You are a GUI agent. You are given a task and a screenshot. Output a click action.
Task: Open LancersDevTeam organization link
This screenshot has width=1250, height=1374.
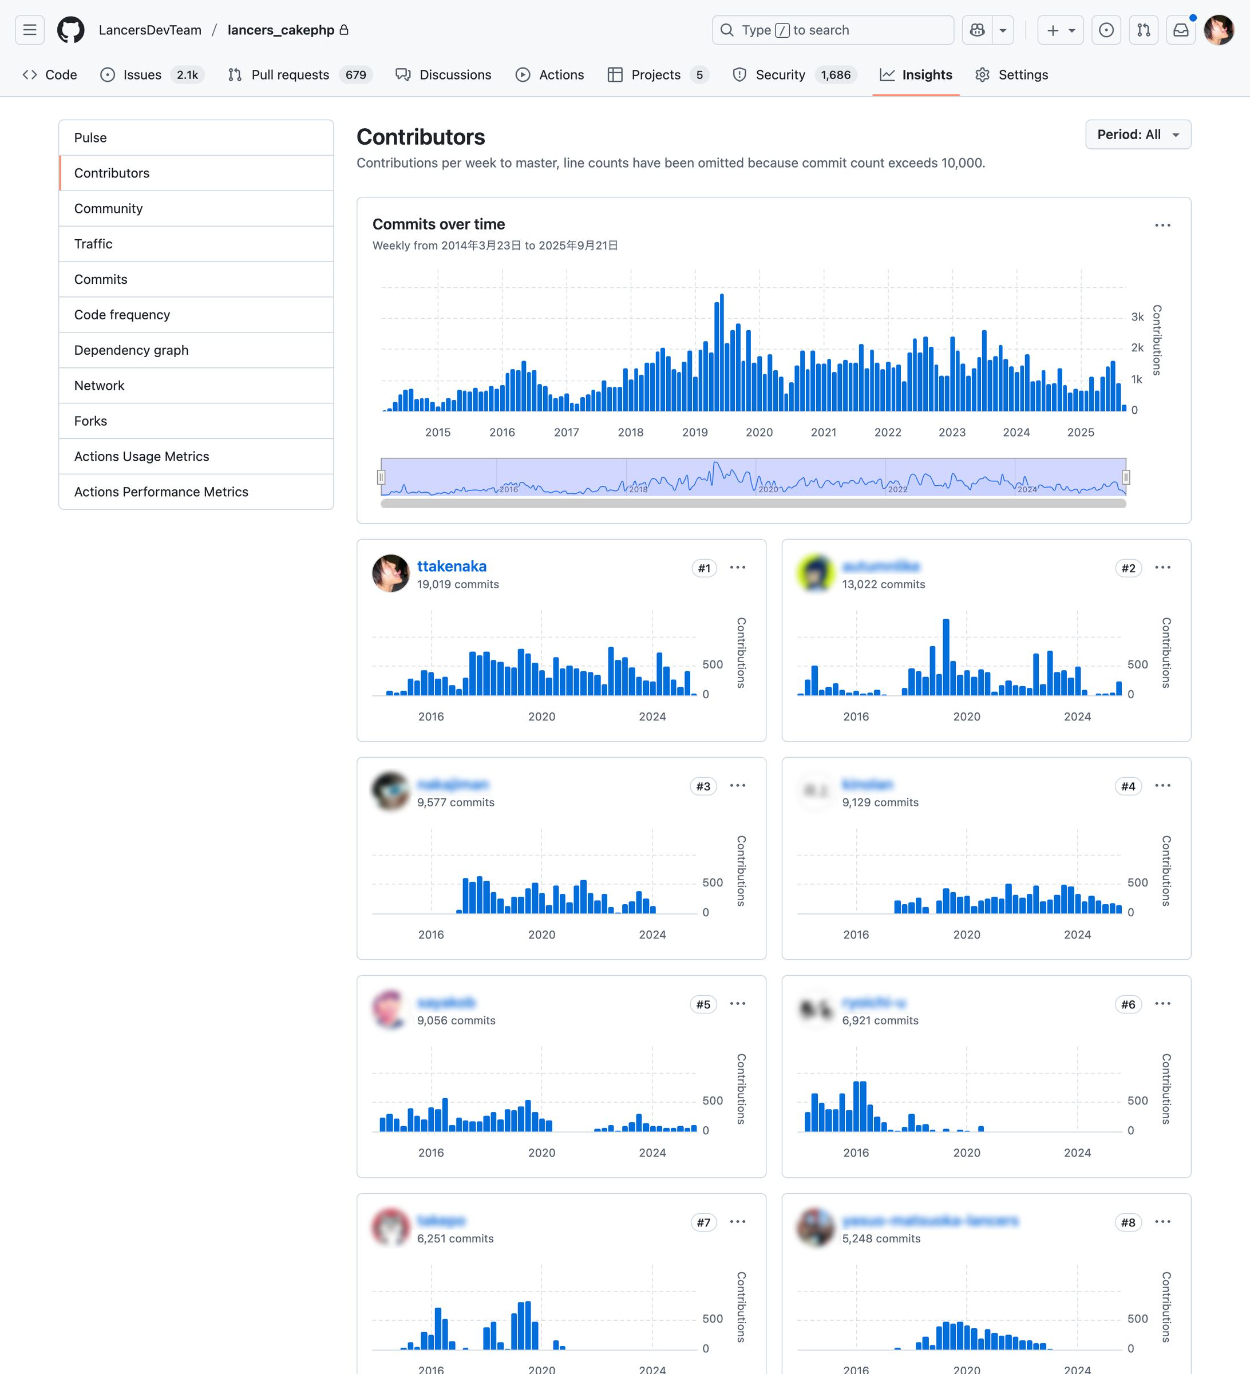(150, 30)
